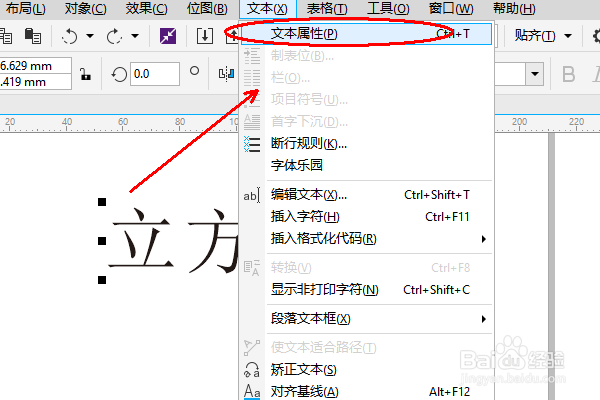Open the redo history dropdown arrow

(x=135, y=36)
